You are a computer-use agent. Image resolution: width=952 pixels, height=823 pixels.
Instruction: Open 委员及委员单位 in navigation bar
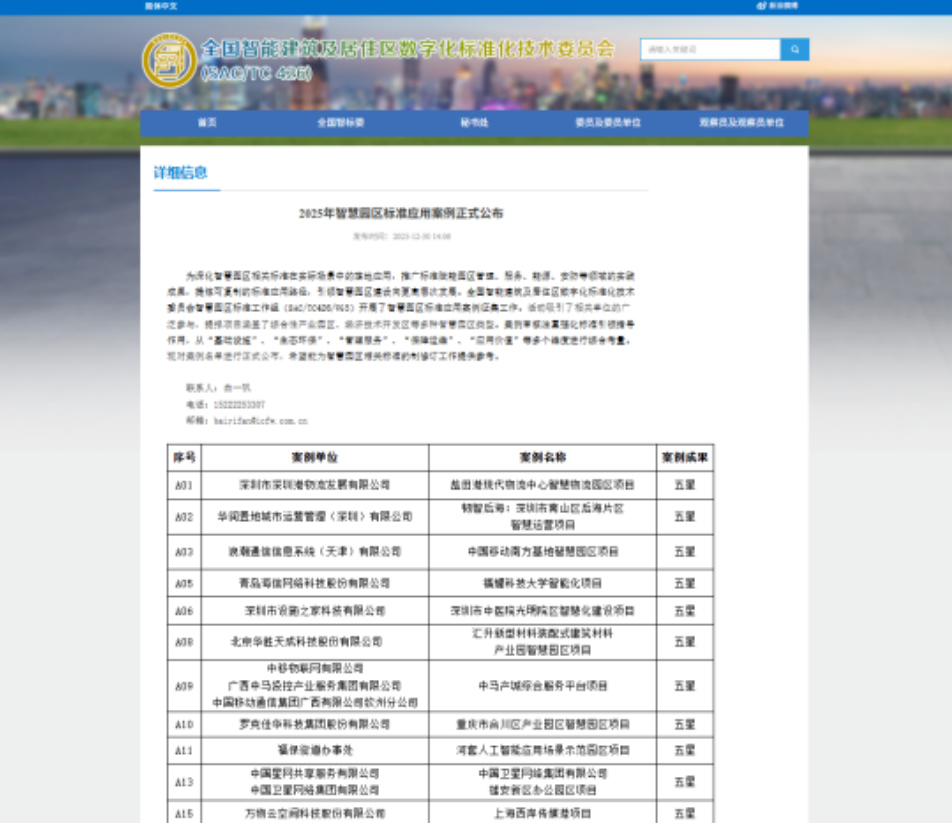click(608, 123)
